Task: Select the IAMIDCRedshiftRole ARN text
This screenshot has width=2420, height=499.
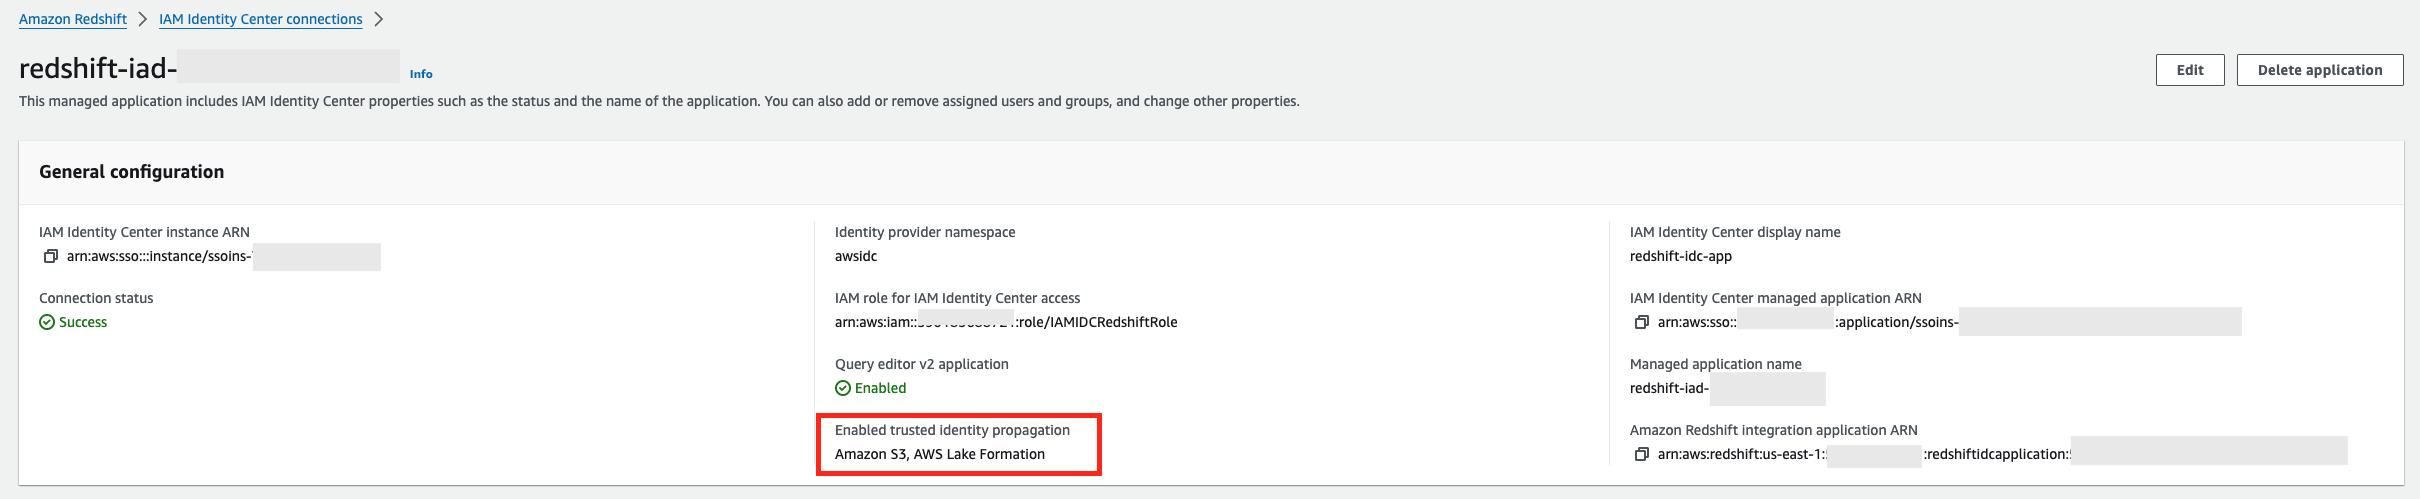Action: [x=1005, y=322]
